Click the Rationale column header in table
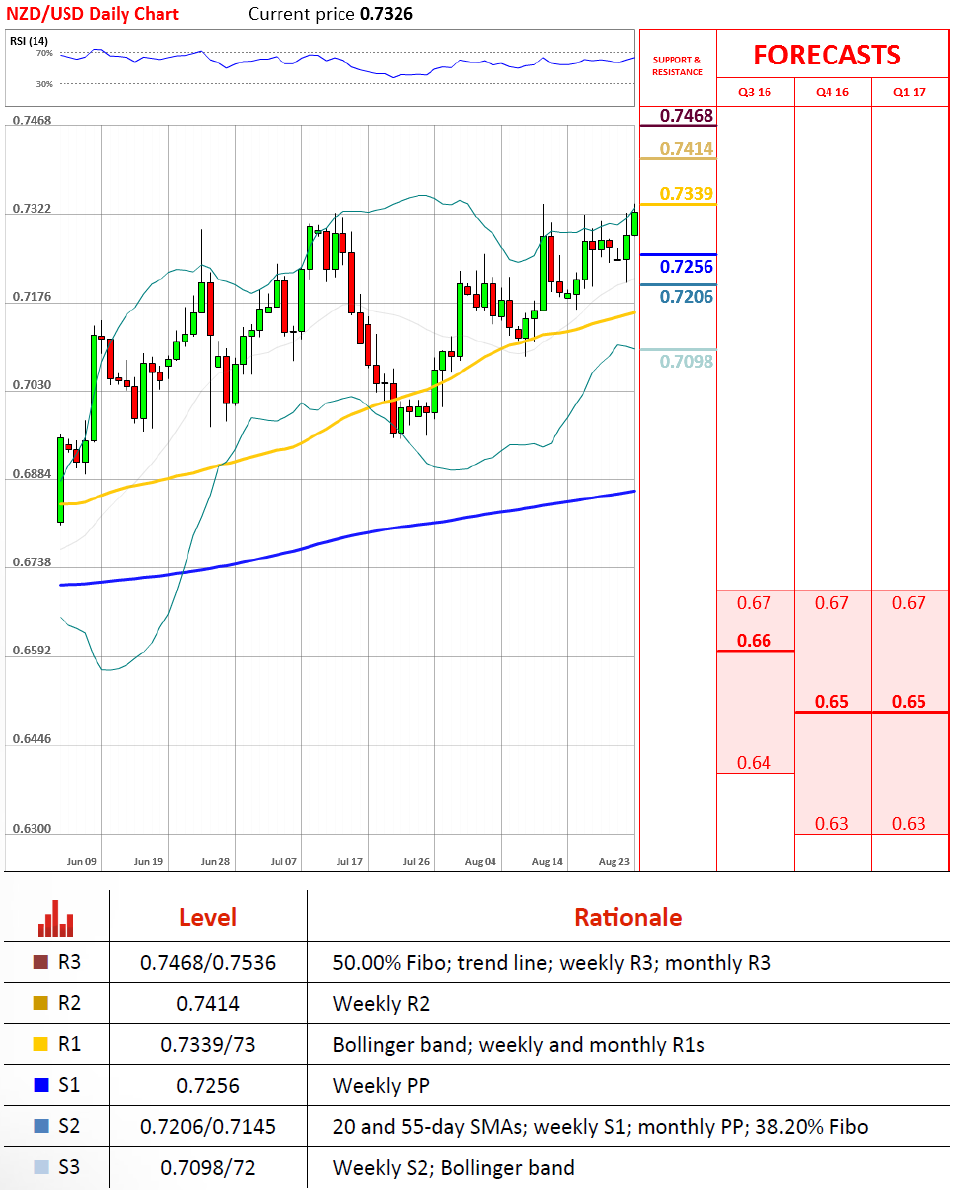This screenshot has height=1190, width=961. pyautogui.click(x=628, y=917)
